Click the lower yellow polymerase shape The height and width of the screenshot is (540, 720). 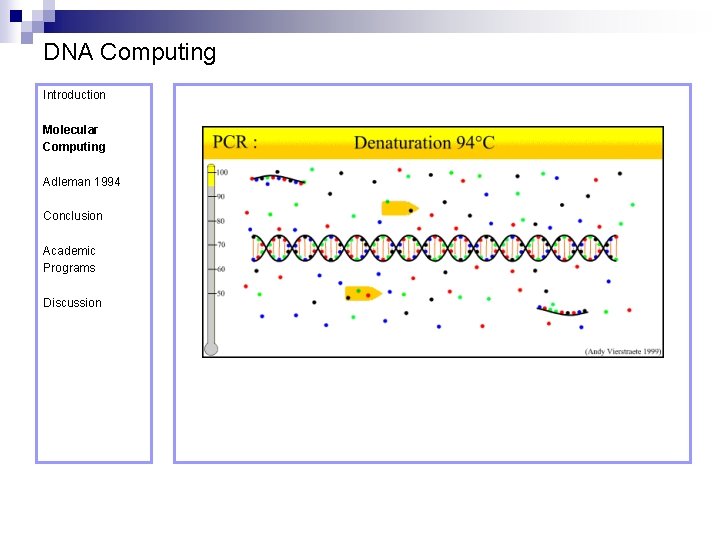click(x=363, y=293)
